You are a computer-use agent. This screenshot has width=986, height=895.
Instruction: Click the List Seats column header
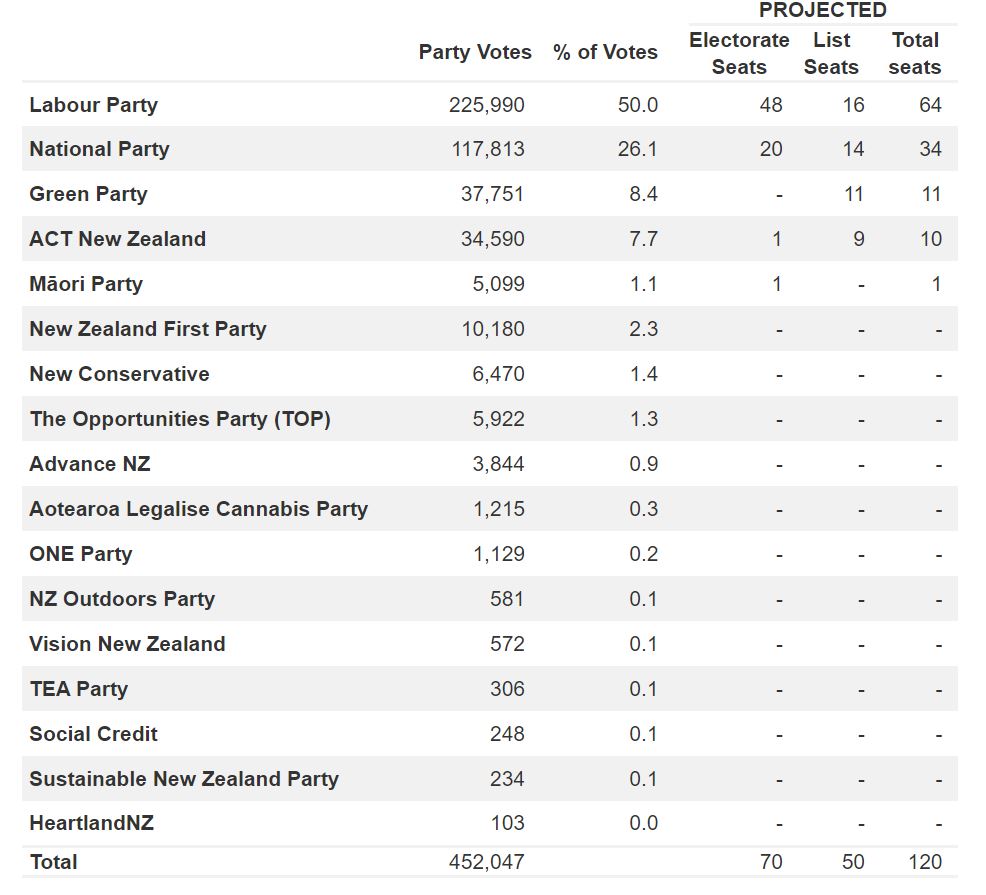pos(831,53)
